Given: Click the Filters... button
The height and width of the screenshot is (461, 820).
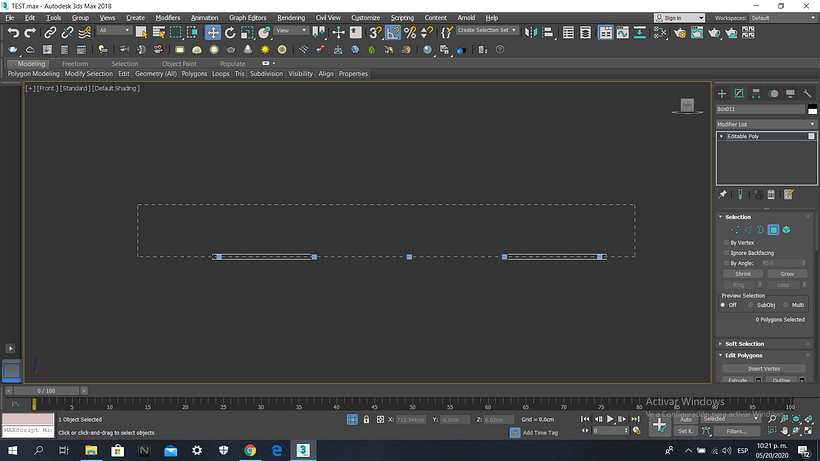Looking at the screenshot, I should 736,431.
